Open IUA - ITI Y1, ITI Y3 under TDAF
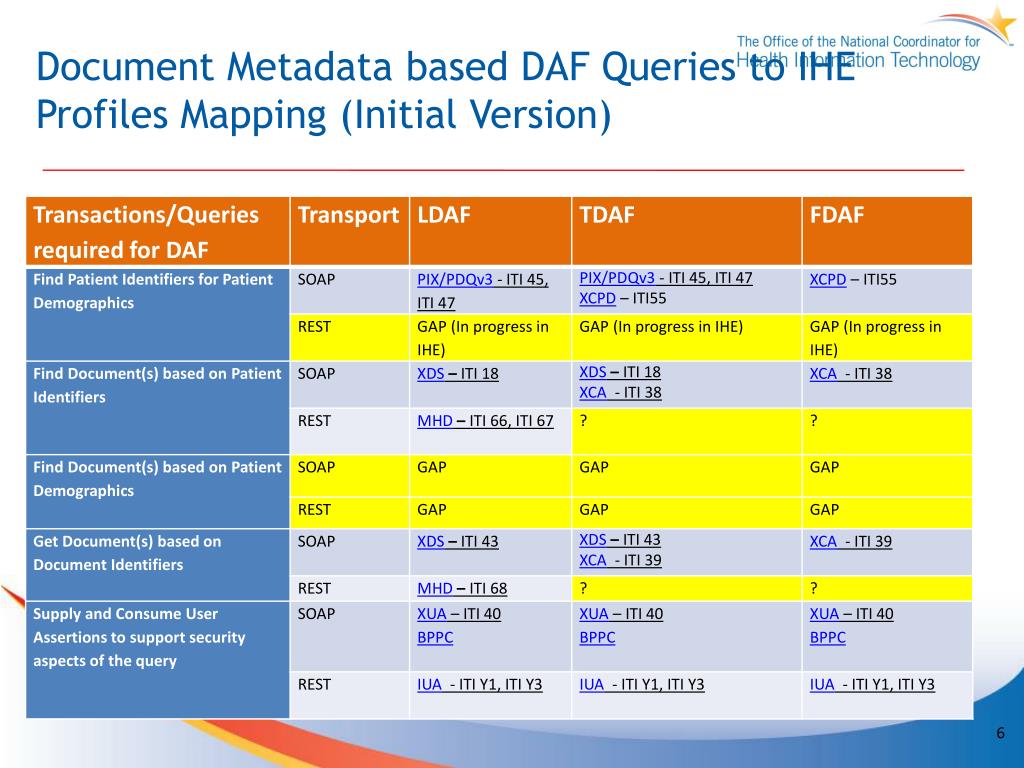Image resolution: width=1024 pixels, height=768 pixels. pos(641,684)
